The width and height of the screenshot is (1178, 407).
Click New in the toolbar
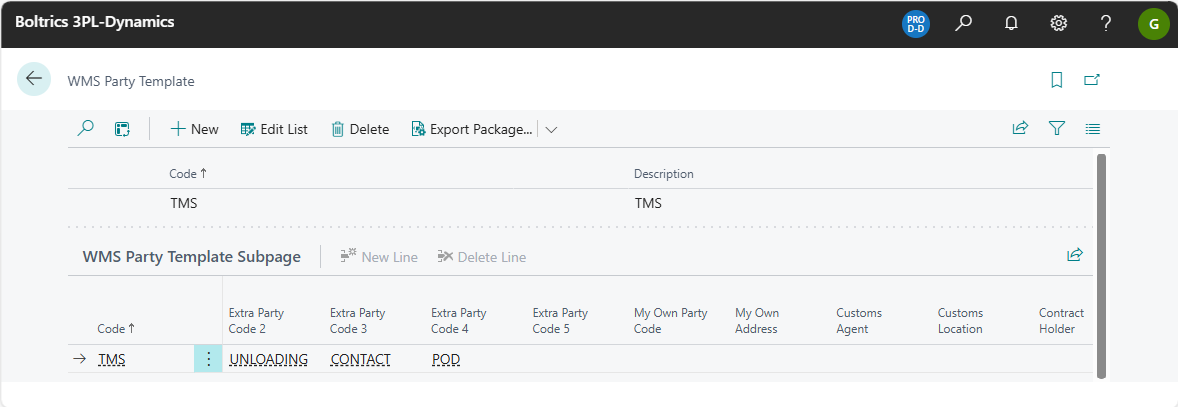point(194,129)
